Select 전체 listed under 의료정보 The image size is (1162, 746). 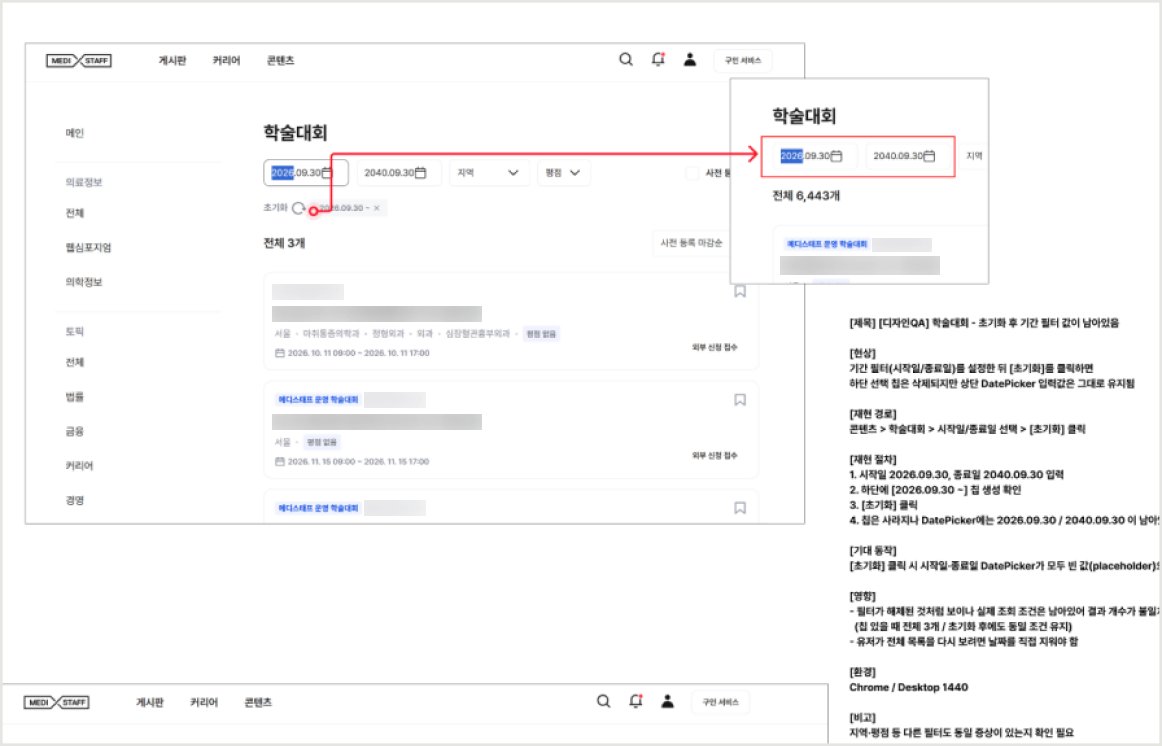(75, 213)
